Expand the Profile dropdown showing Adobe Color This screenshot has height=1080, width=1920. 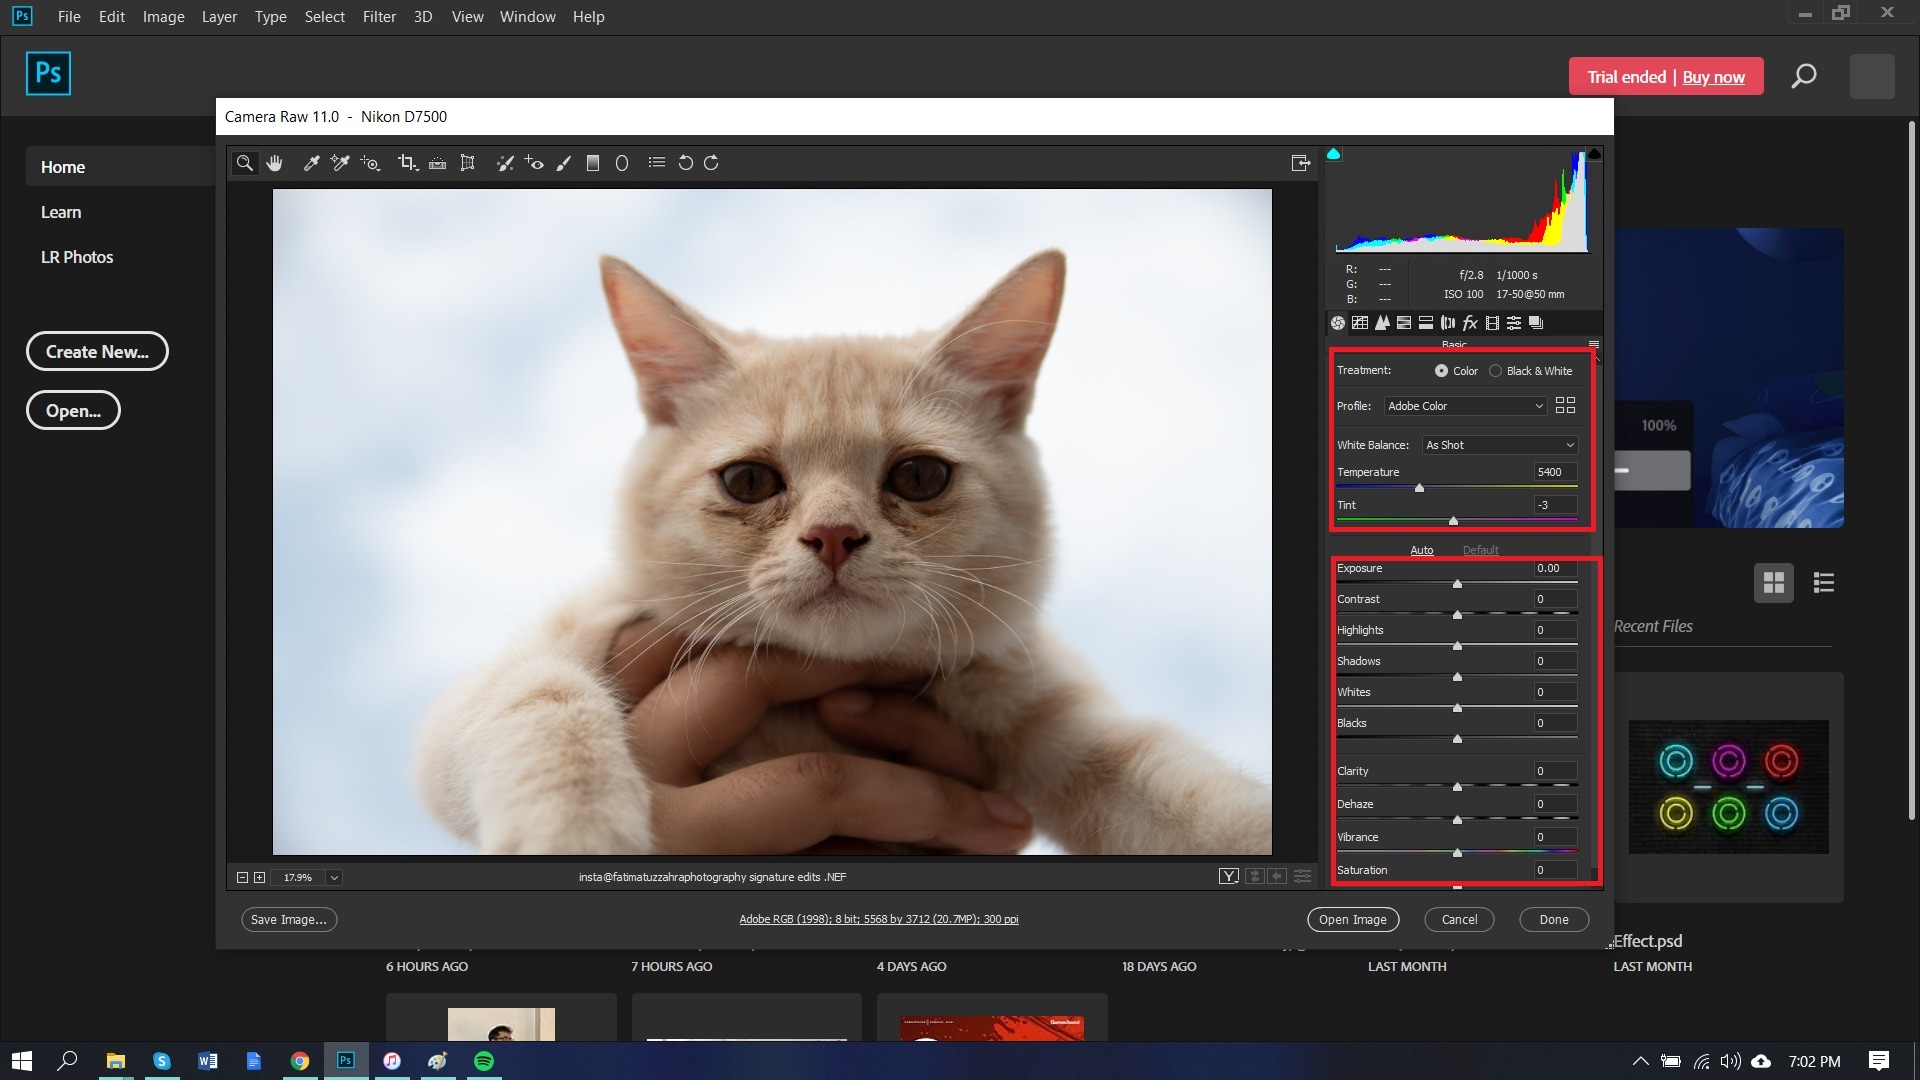pyautogui.click(x=1465, y=406)
